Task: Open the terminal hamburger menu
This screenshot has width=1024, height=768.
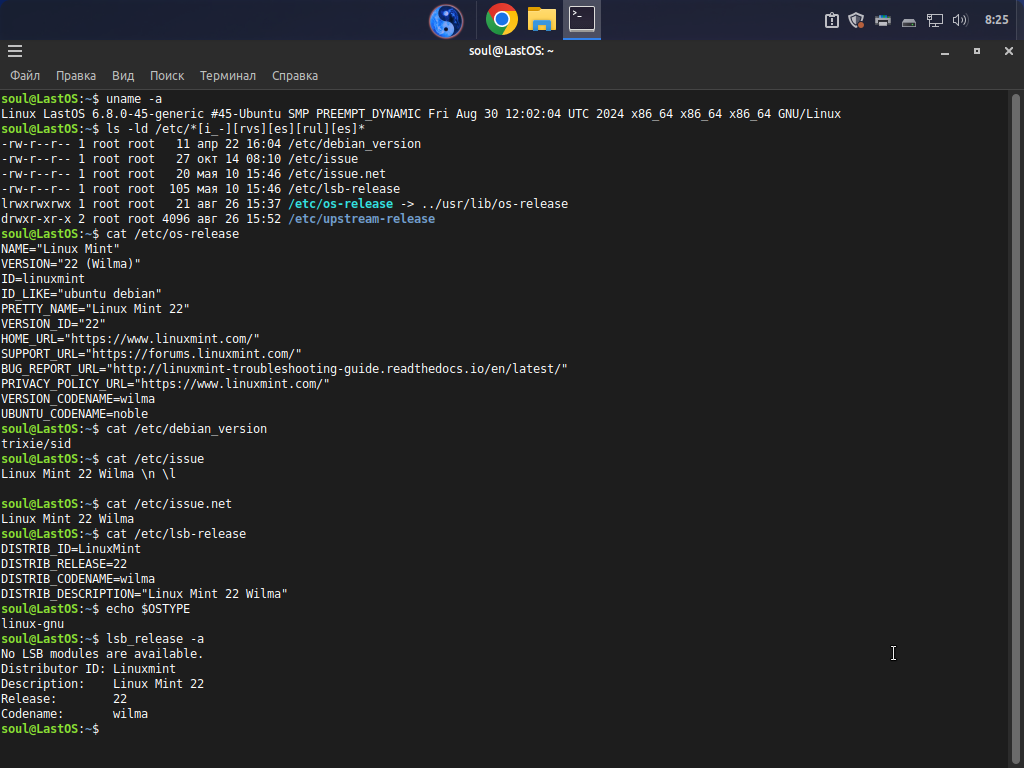Action: tap(15, 51)
